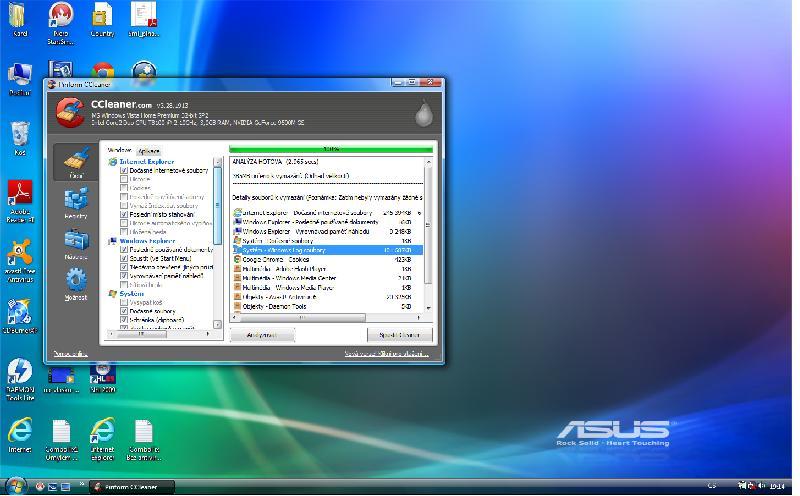Image resolution: width=800 pixels, height=496 pixels.
Task: Open the online help link at bottom left
Action: pos(70,353)
